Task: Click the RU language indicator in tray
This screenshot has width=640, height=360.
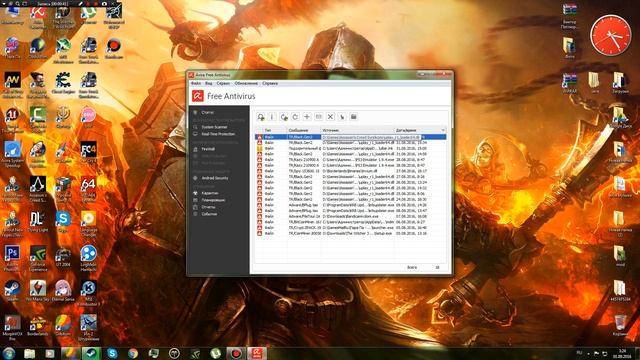Action: click(x=579, y=353)
